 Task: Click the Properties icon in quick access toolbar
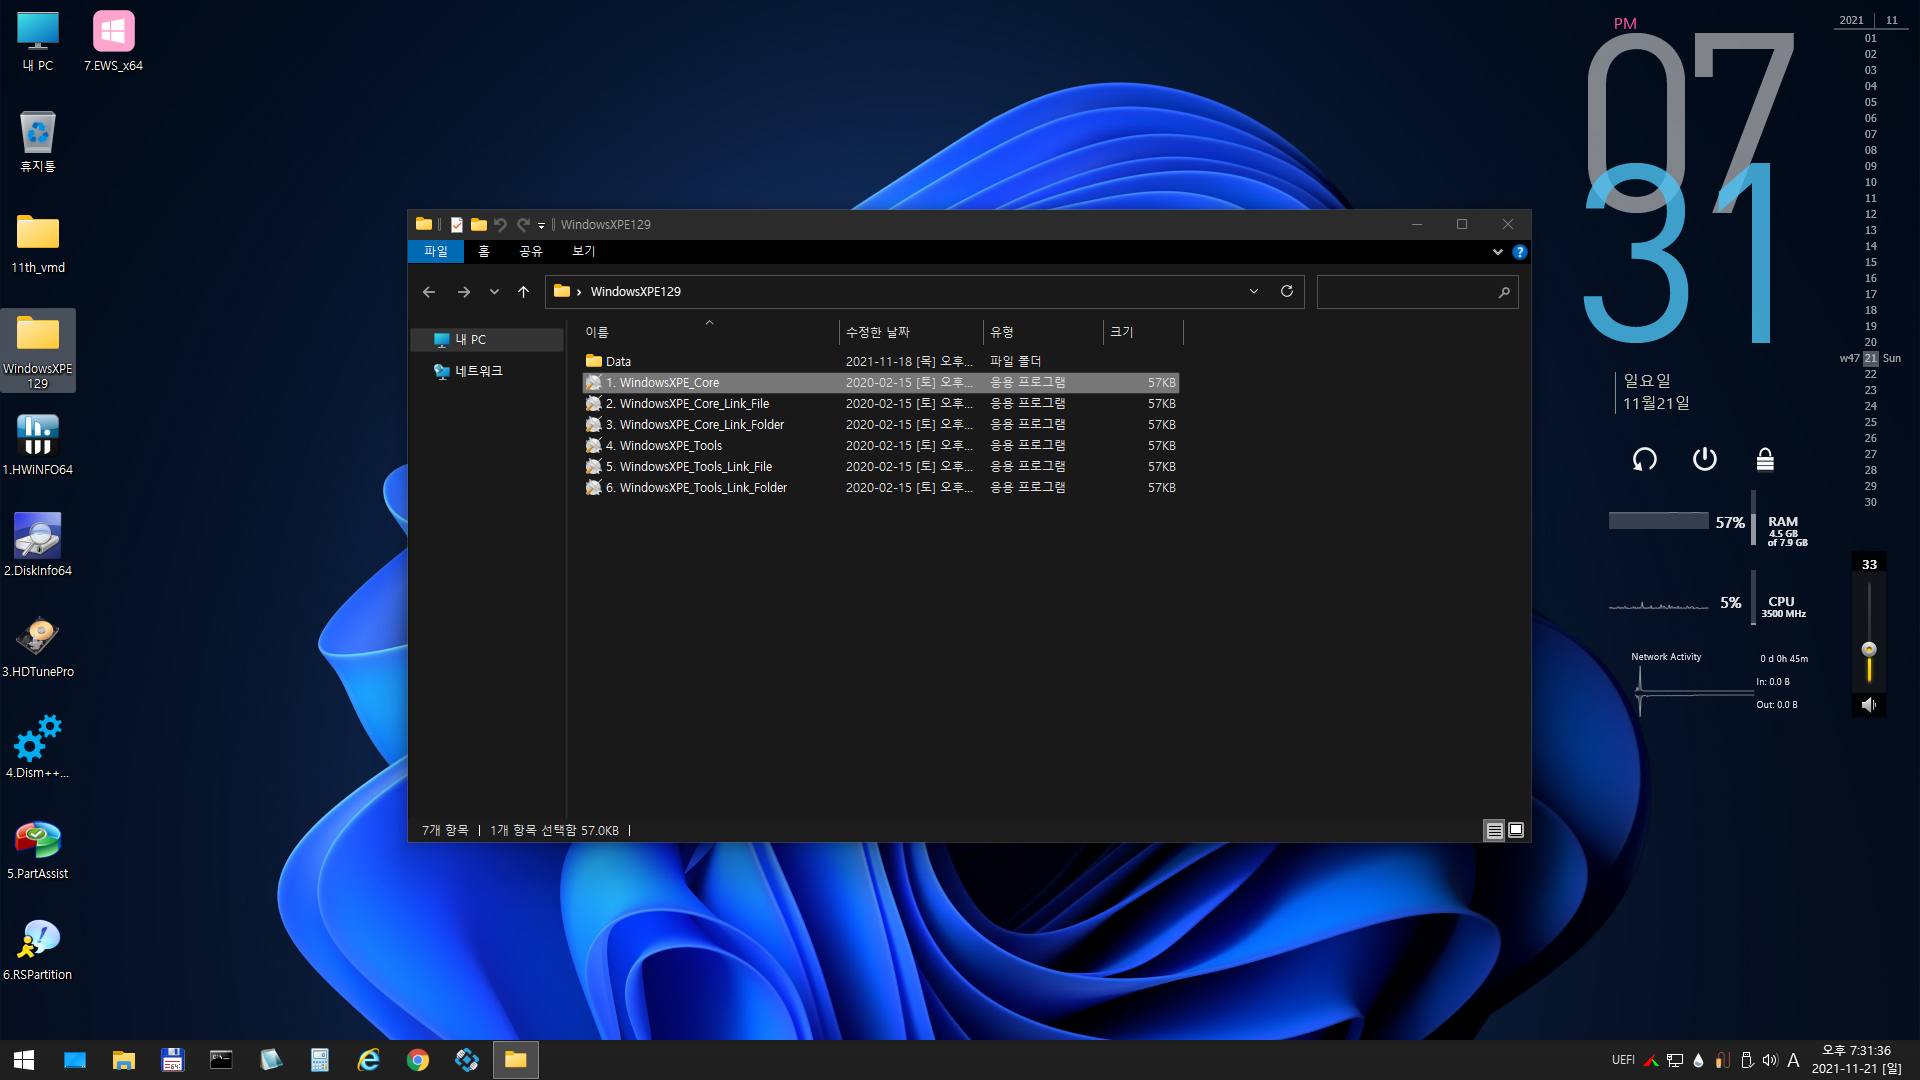[x=456, y=224]
